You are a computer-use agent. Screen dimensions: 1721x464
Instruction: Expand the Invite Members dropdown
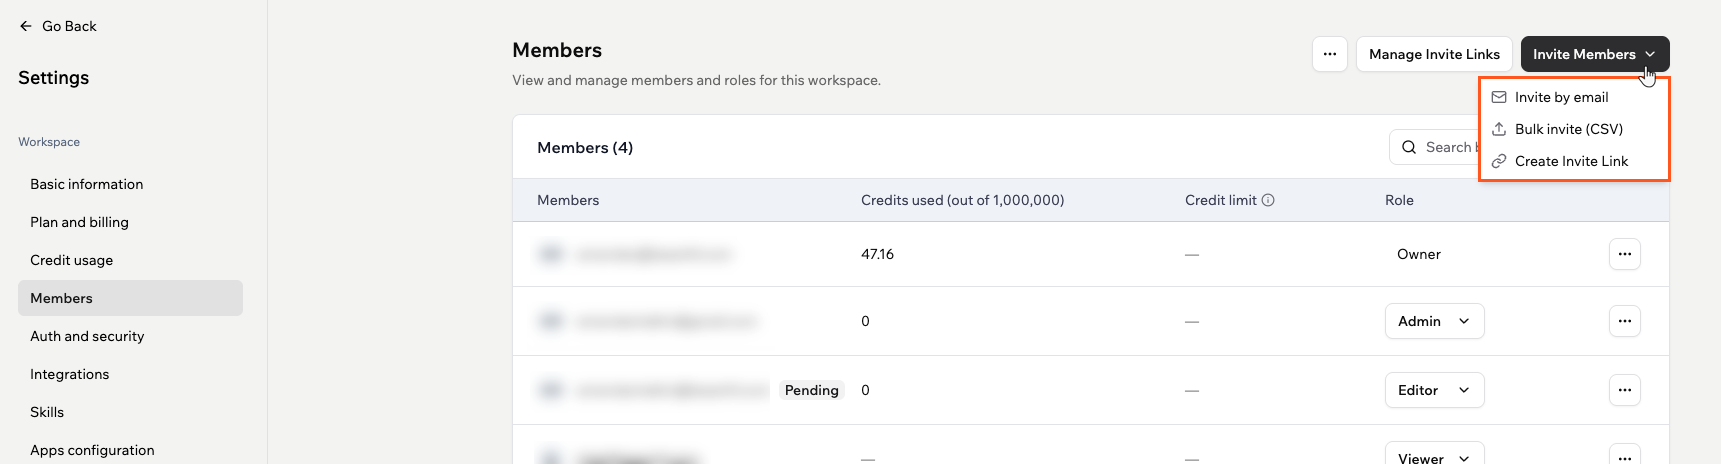(x=1595, y=54)
